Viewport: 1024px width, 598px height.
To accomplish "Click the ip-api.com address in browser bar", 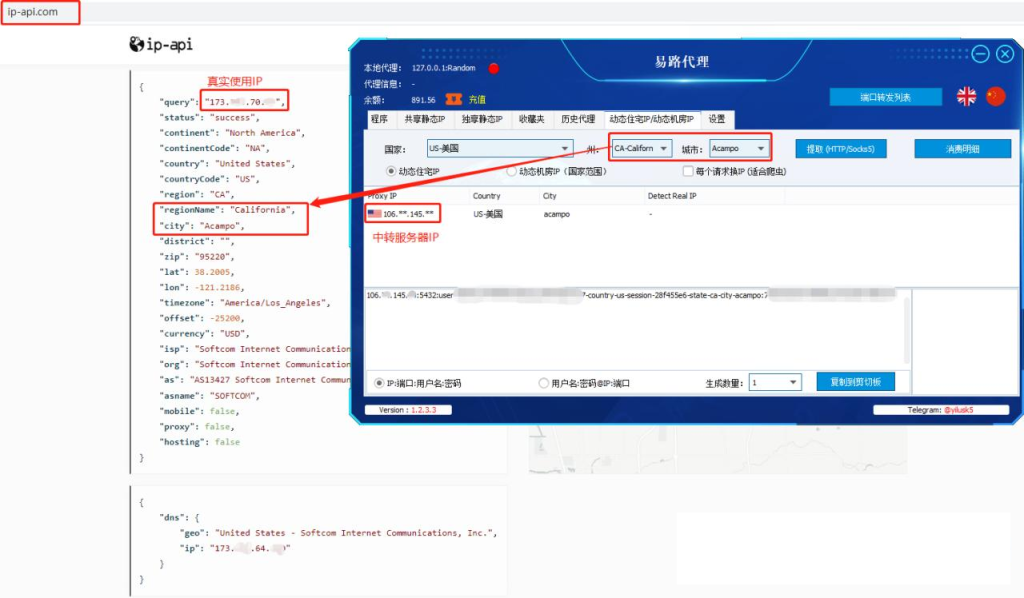I will click(33, 12).
